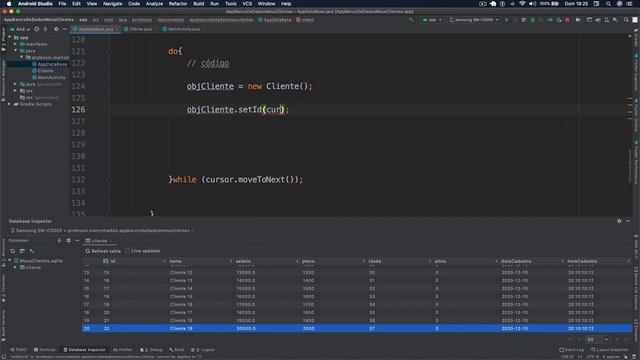Collapse MeusClientes.sqlite database node
This screenshot has height=360, width=640.
[x=10, y=260]
